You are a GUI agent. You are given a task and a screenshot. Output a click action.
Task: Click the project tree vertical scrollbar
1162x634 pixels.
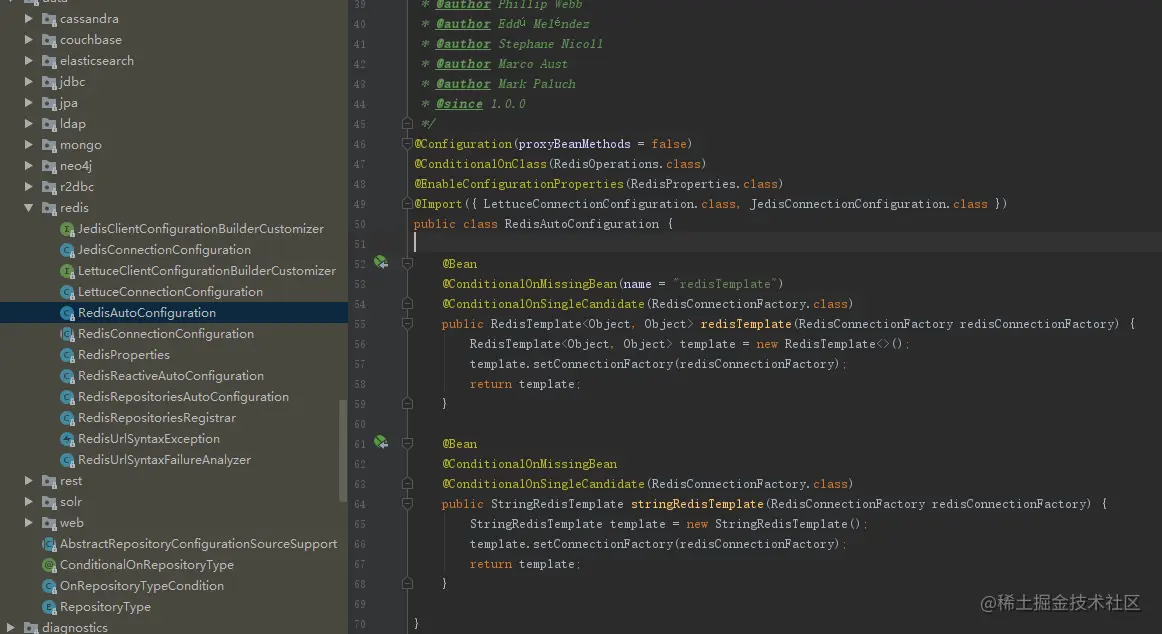click(342, 450)
